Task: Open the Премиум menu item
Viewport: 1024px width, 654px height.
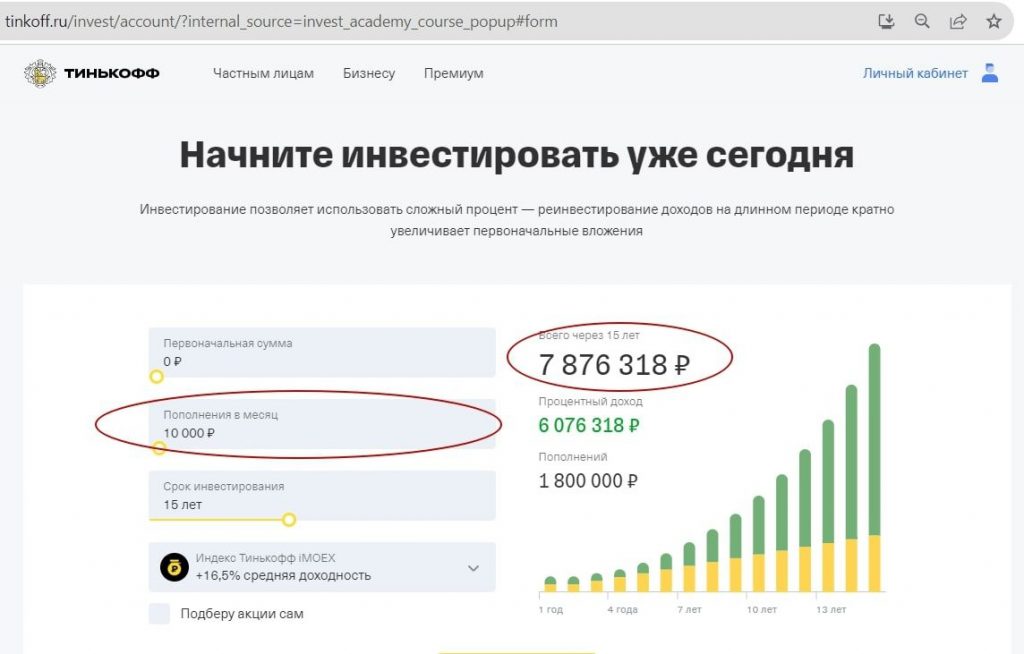Action: pos(453,73)
